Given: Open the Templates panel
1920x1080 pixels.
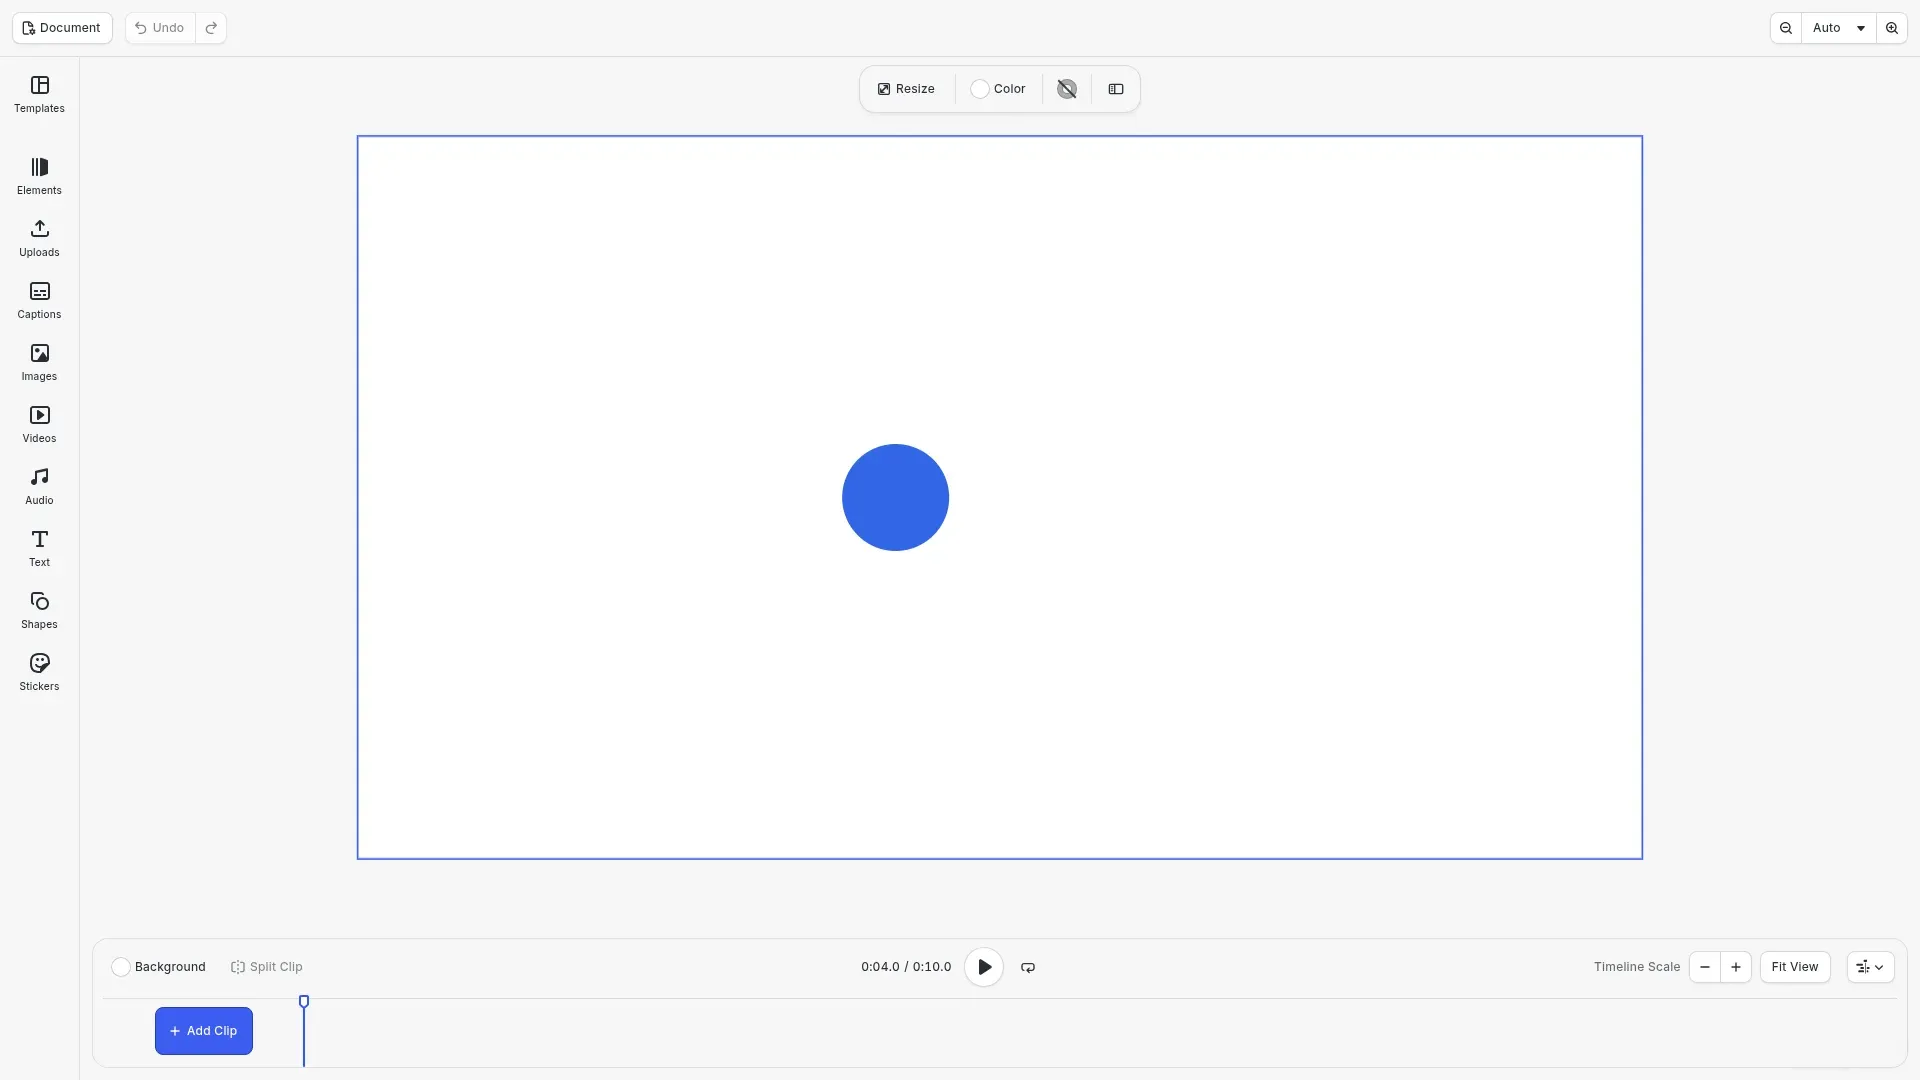Looking at the screenshot, I should click(39, 95).
